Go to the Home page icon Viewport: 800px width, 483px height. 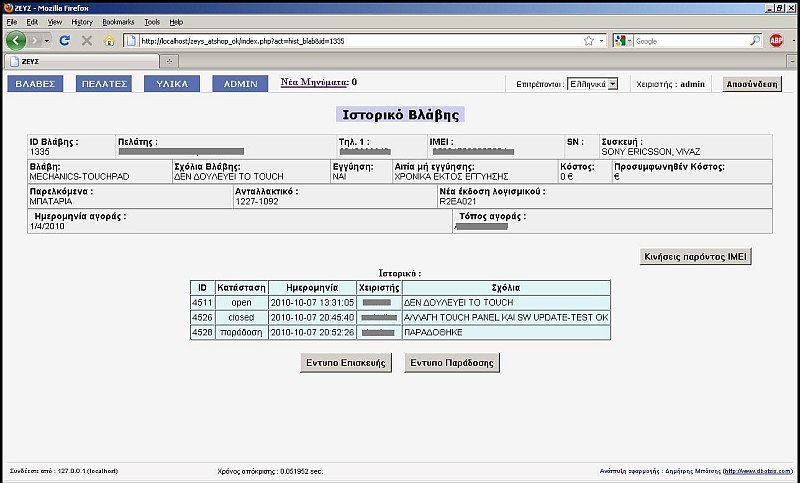[x=109, y=41]
